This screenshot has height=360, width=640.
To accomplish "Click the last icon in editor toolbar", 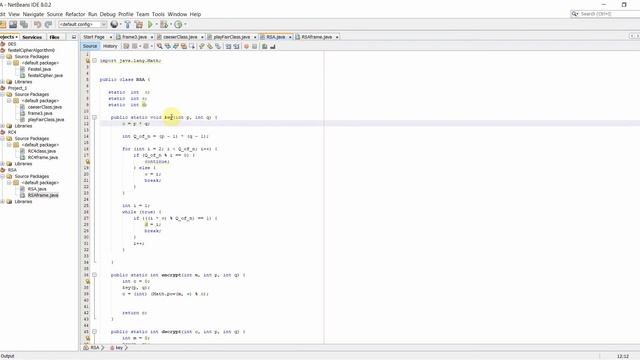I will pos(273,47).
